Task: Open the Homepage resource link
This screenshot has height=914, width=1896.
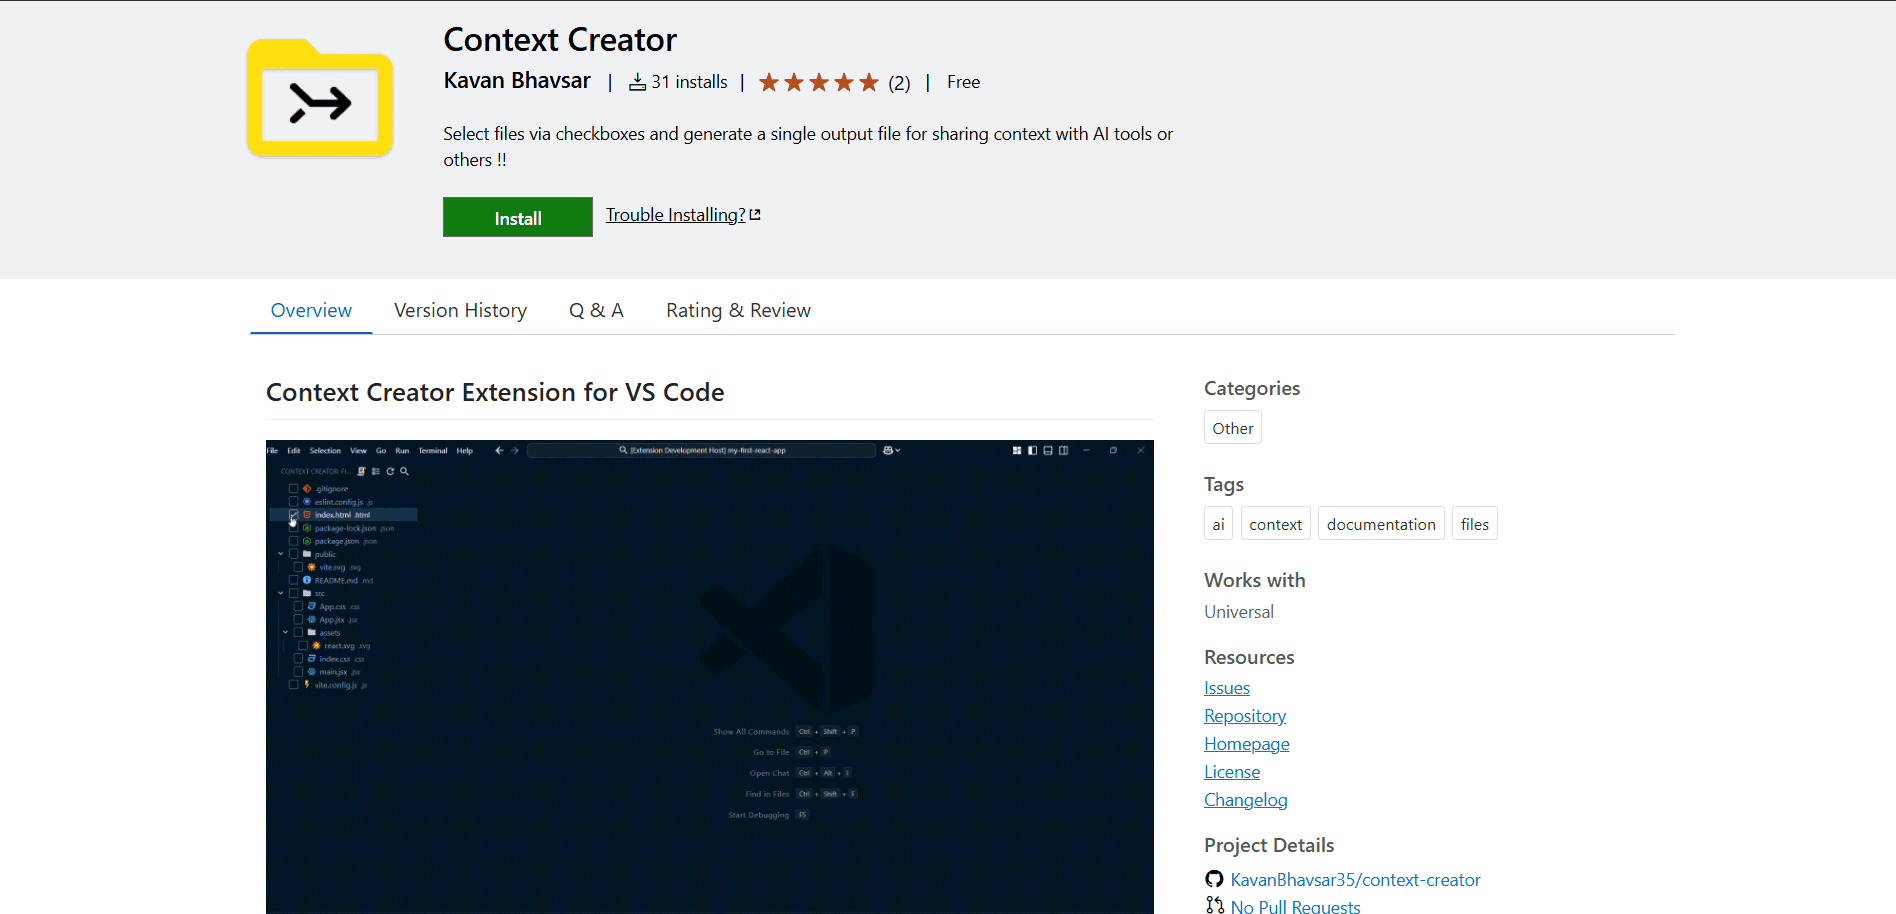Action: [x=1247, y=744]
